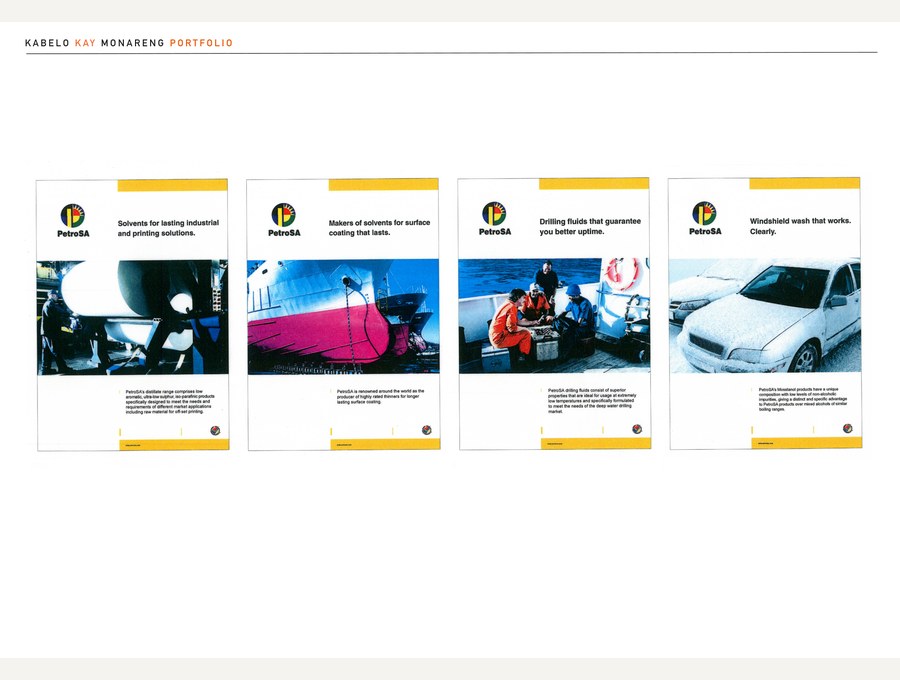Click top yellow bar on industrial solvents poster

(173, 185)
